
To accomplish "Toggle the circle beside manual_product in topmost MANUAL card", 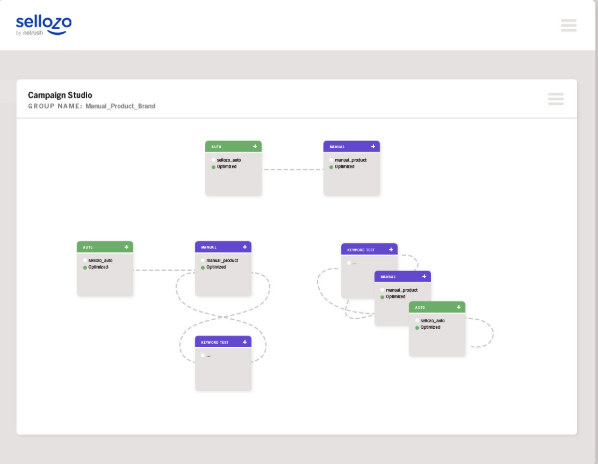I will 331,160.
